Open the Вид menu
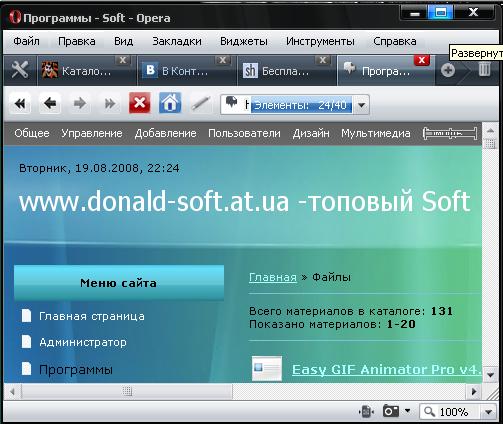Screen dimensions: 503x424 point(124,41)
